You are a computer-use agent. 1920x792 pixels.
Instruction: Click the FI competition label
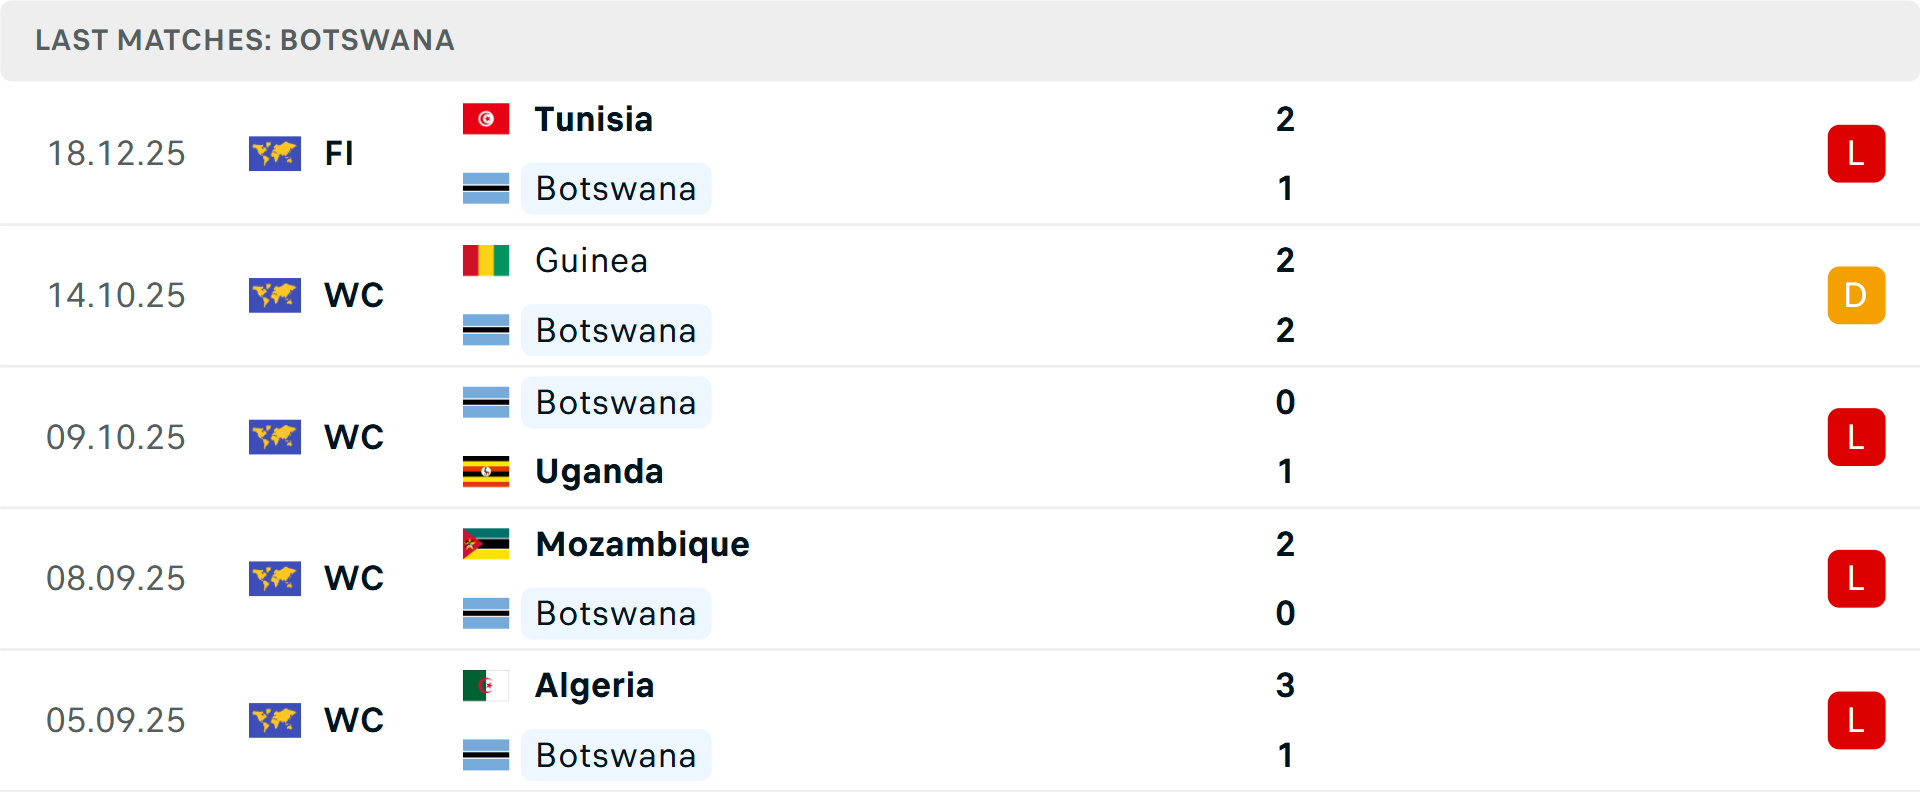tap(339, 154)
